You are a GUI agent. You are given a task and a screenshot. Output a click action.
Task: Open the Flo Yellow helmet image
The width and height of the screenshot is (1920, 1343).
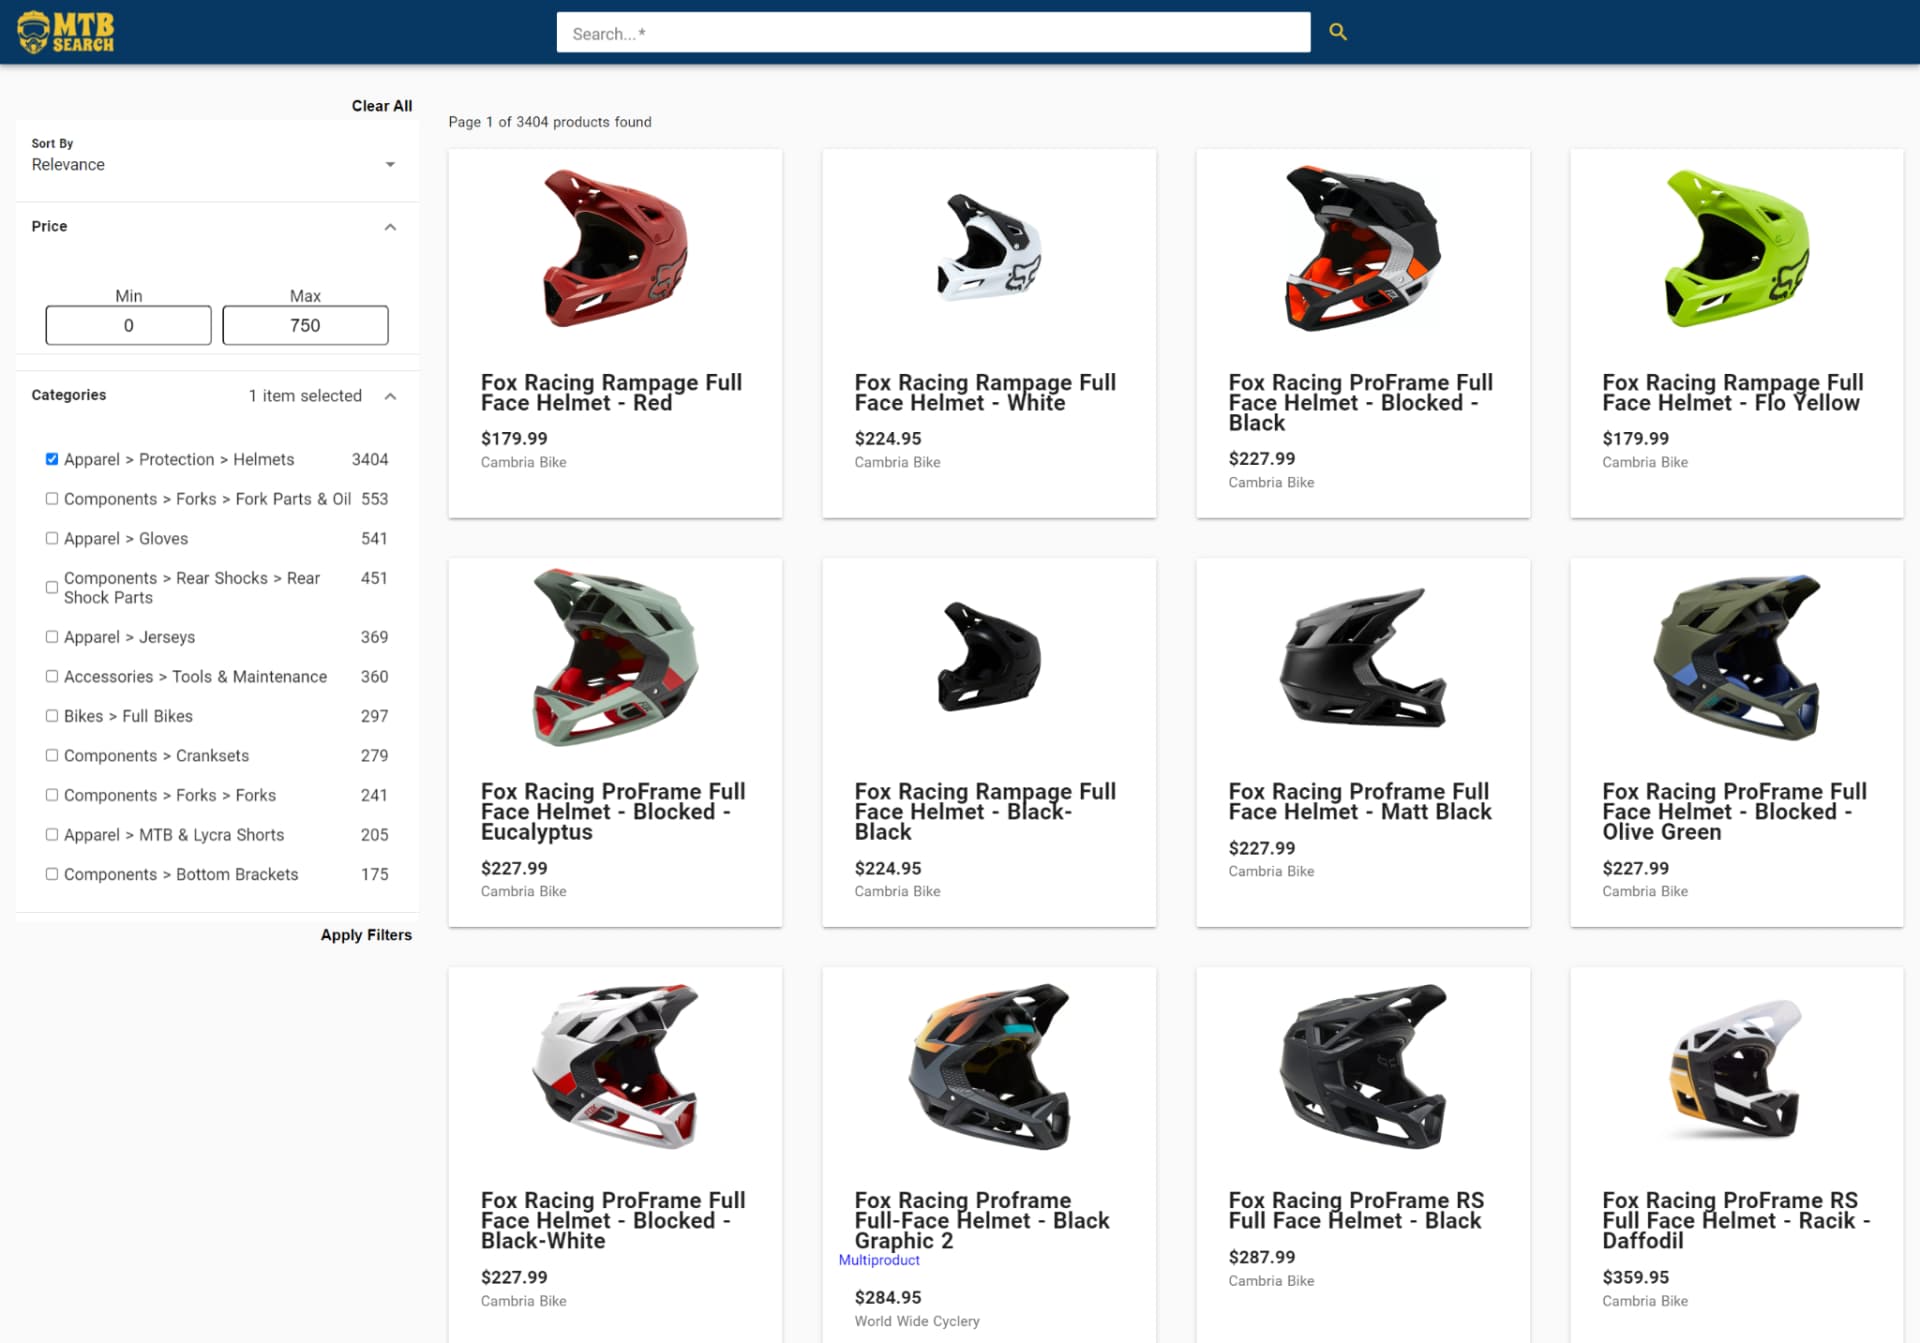coord(1736,248)
